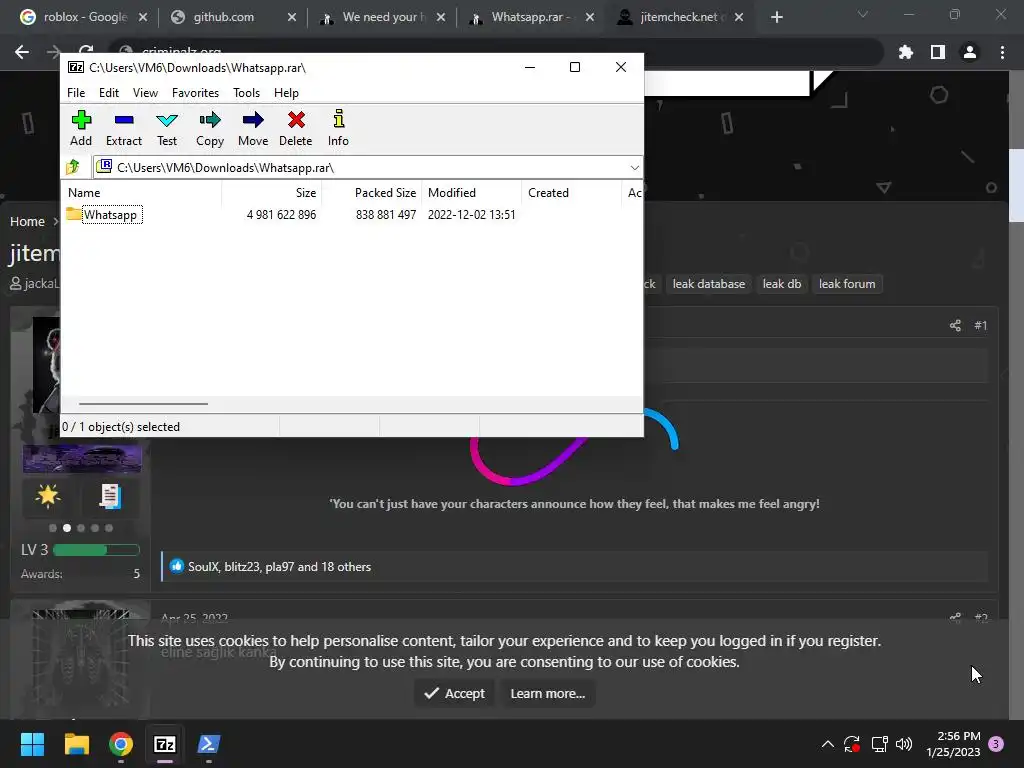Expand the 7-Zip address path dropdown

[x=634, y=168]
